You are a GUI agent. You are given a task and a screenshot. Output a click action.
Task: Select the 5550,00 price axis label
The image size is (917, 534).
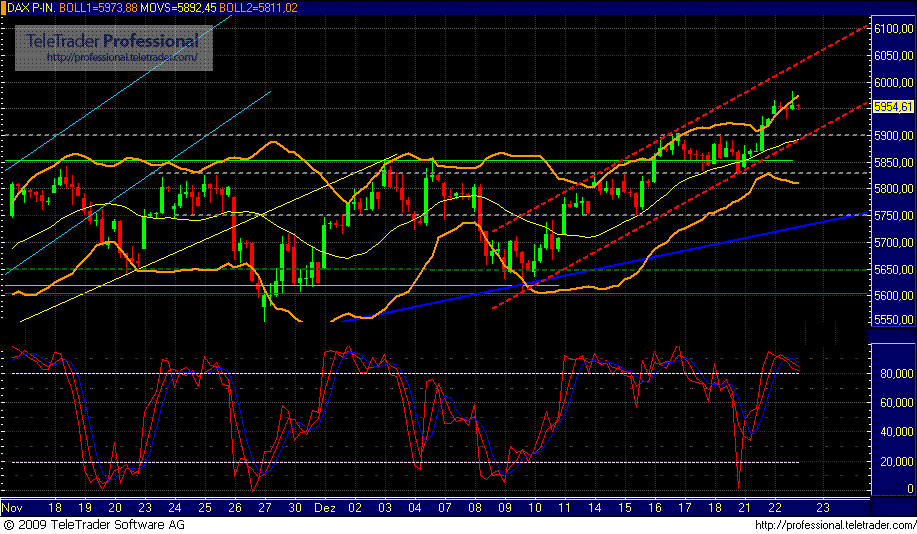(894, 320)
